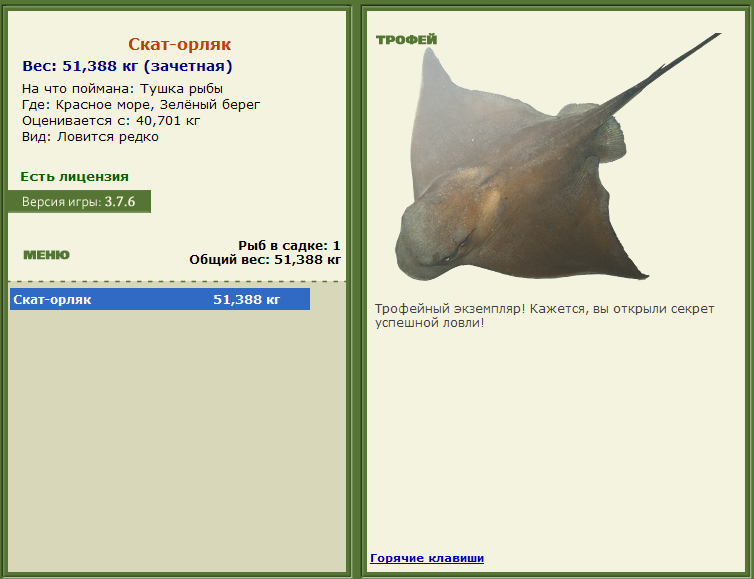Click 'Оценивается с: 40,701 кг' line
Screen dimensions: 754x579
coord(111,121)
